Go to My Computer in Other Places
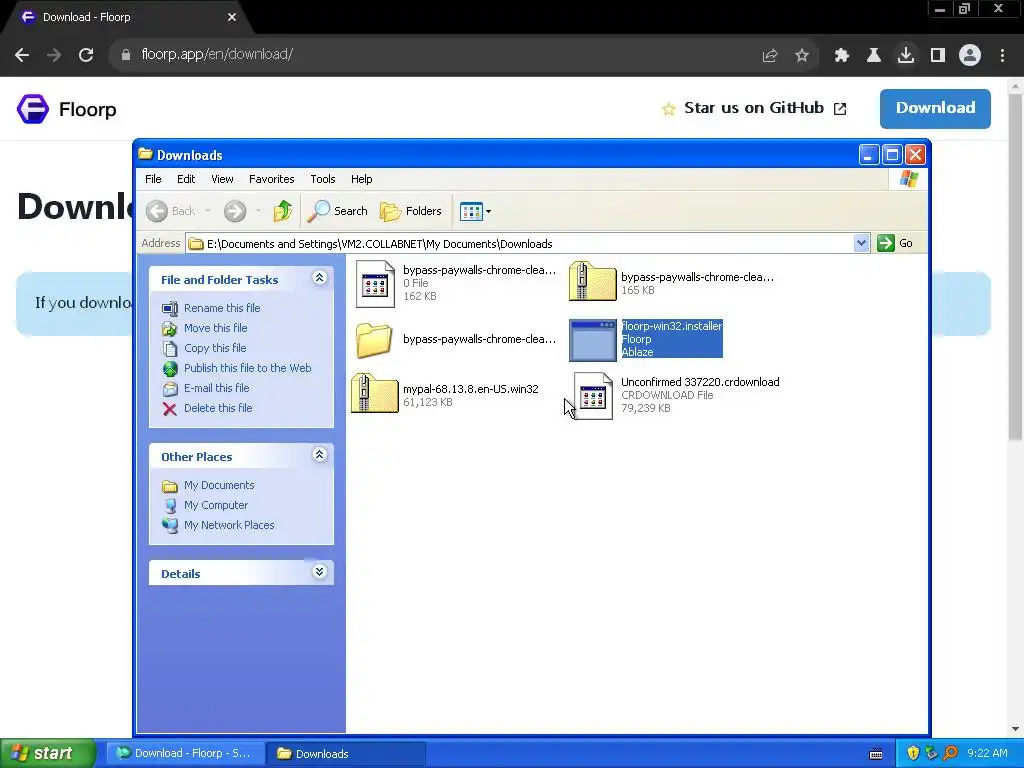 click(x=216, y=505)
